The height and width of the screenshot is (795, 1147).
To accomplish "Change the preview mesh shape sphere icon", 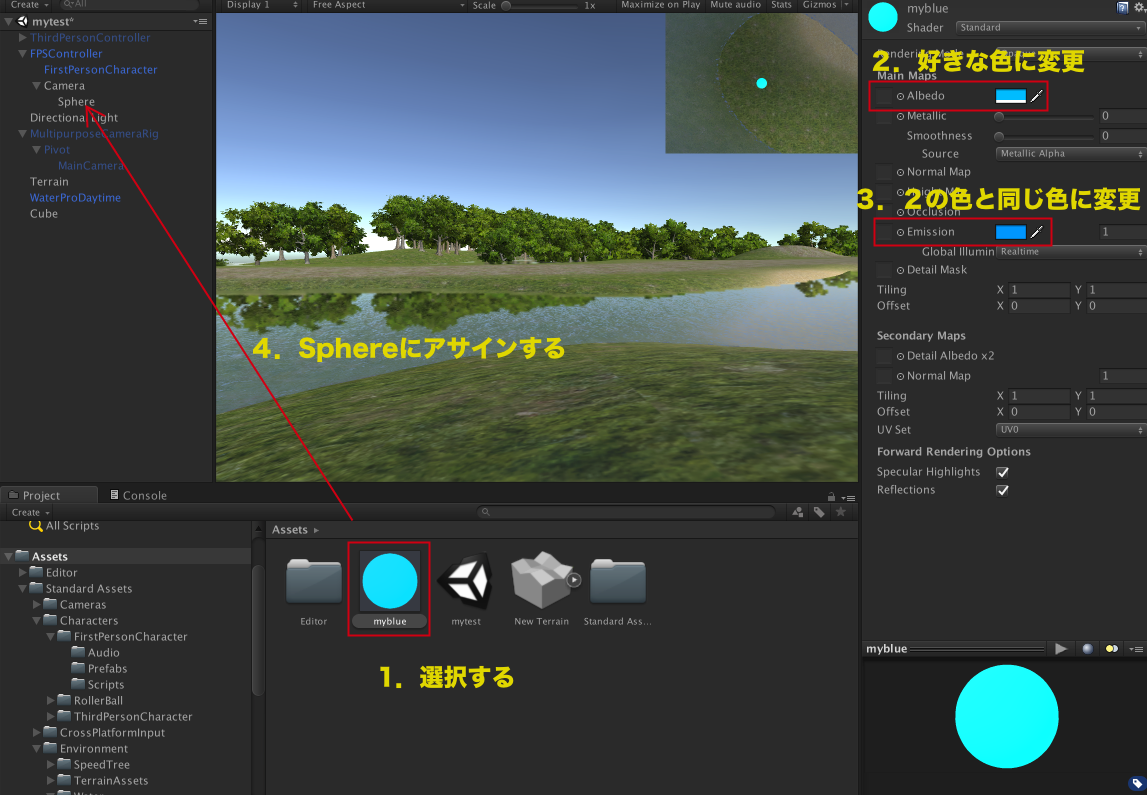I will (1088, 649).
